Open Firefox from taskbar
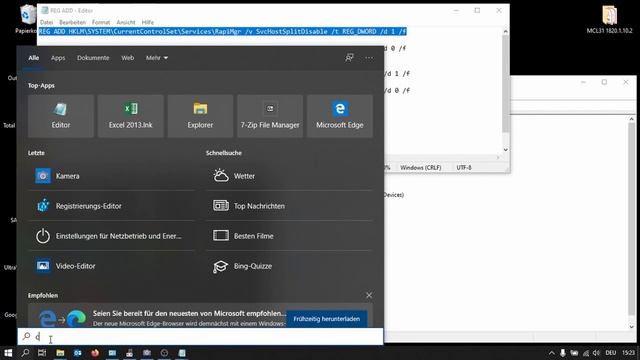The height and width of the screenshot is (360, 640). [95, 353]
